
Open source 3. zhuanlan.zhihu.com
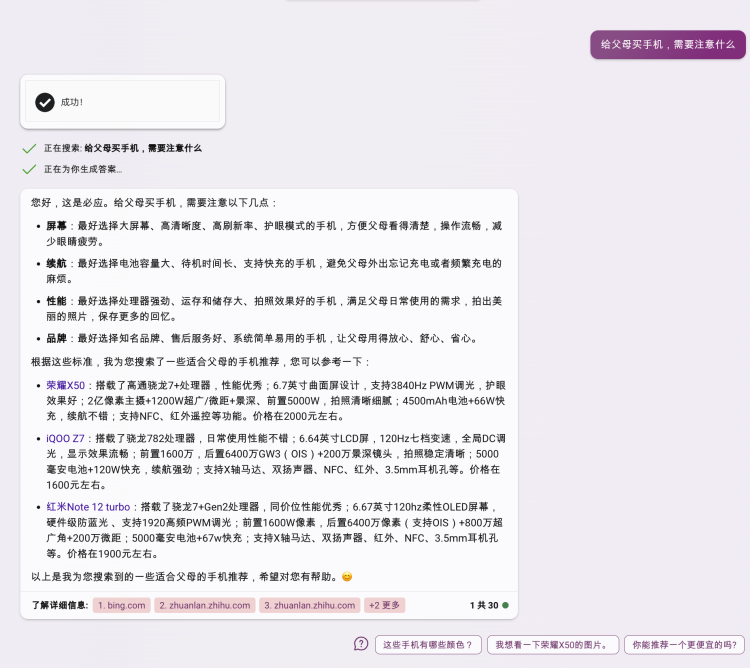pyautogui.click(x=309, y=605)
